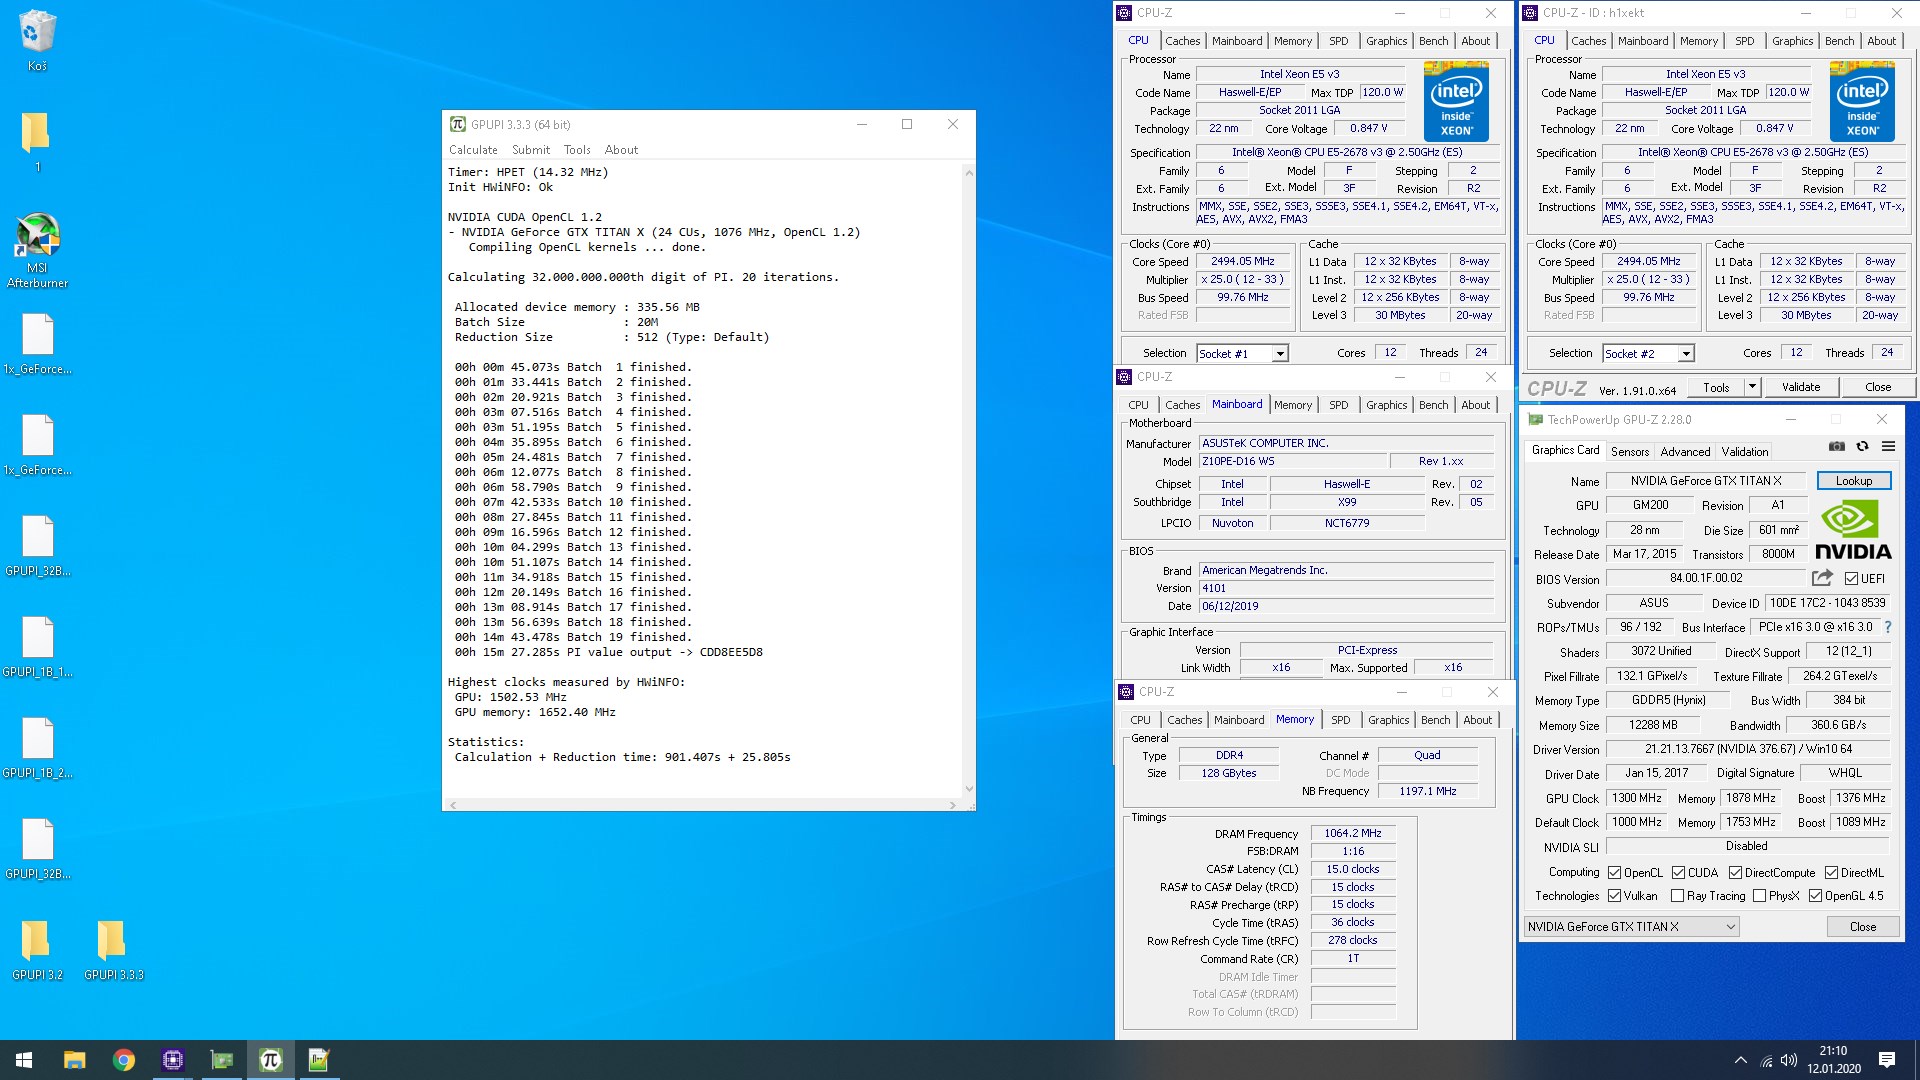Viewport: 1920px width, 1080px height.
Task: Toggle the UEFI checkbox in GPU-Z
Action: tap(1851, 579)
